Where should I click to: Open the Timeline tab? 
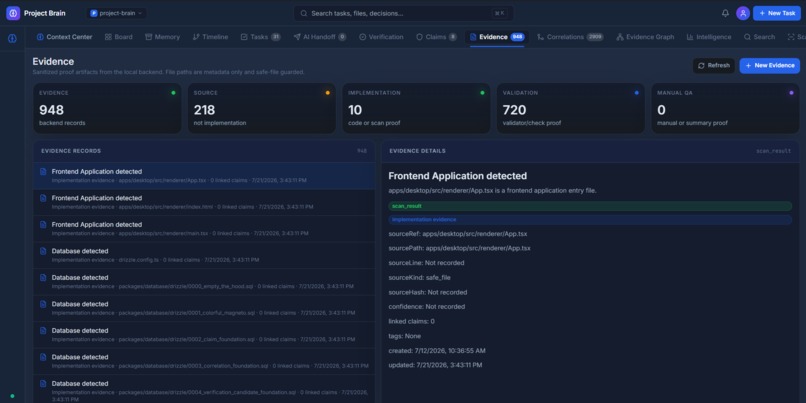coord(210,37)
